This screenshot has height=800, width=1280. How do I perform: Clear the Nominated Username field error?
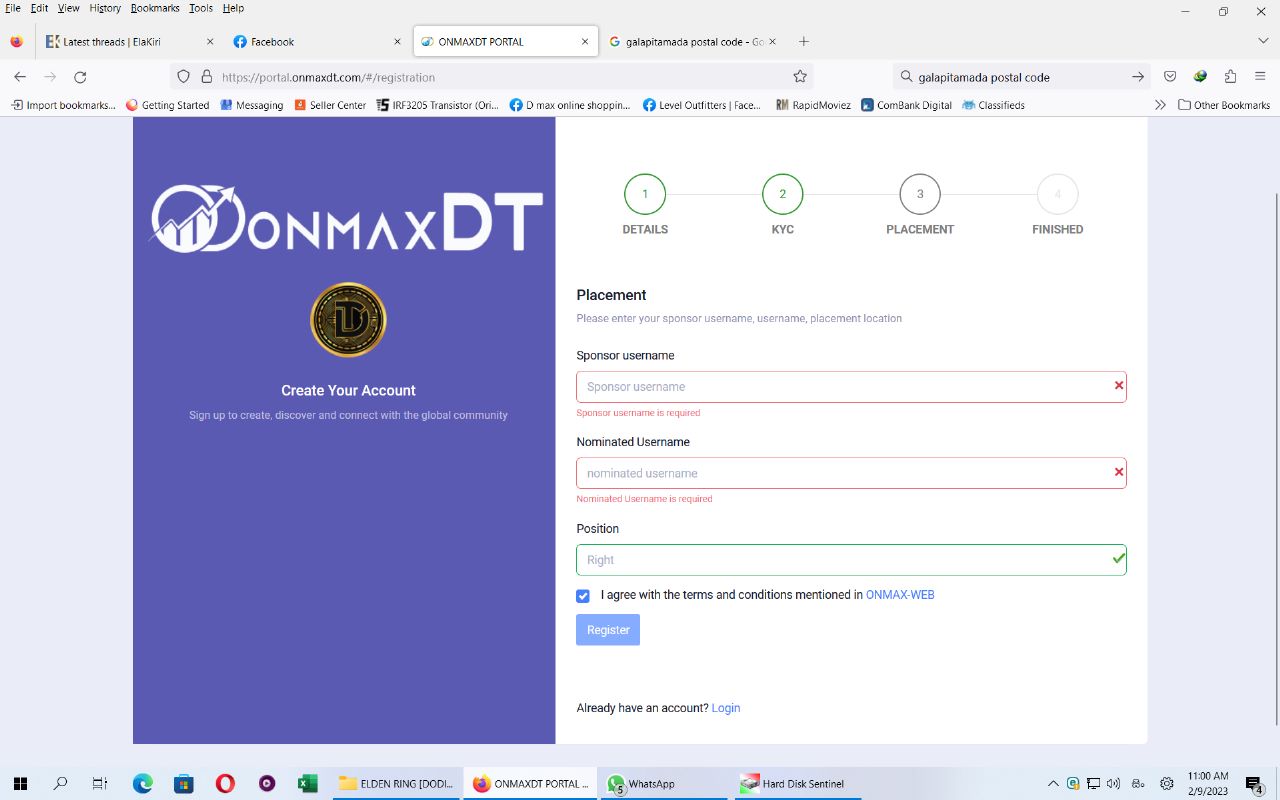[x=1119, y=472]
